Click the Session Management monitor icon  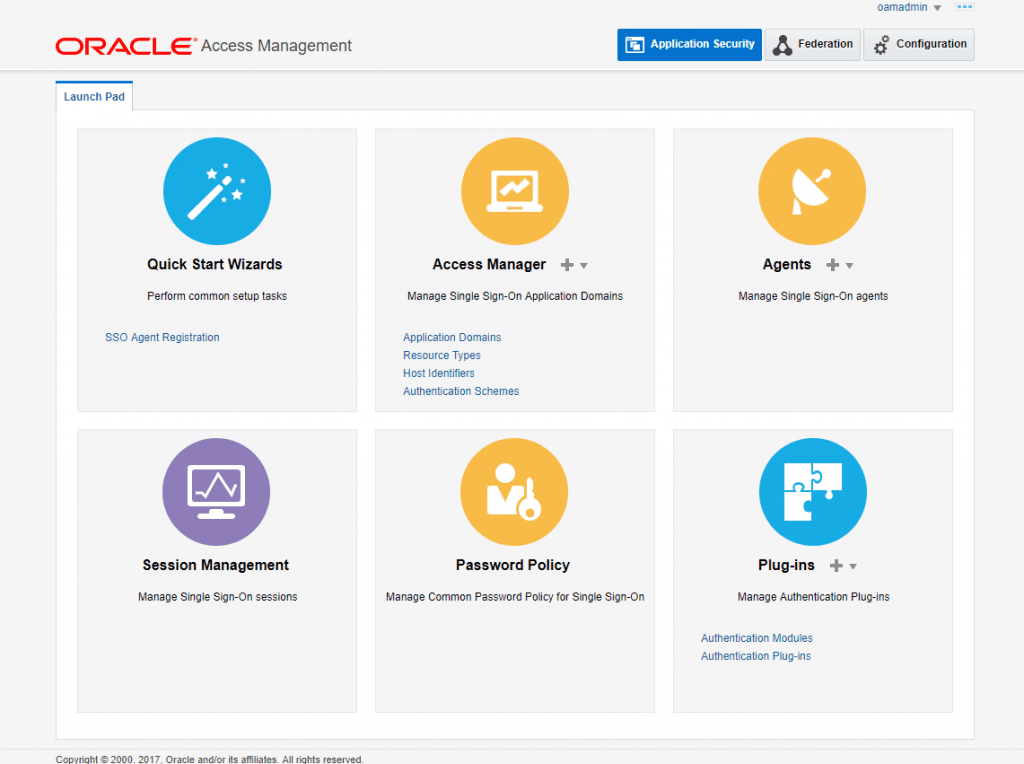(x=216, y=492)
